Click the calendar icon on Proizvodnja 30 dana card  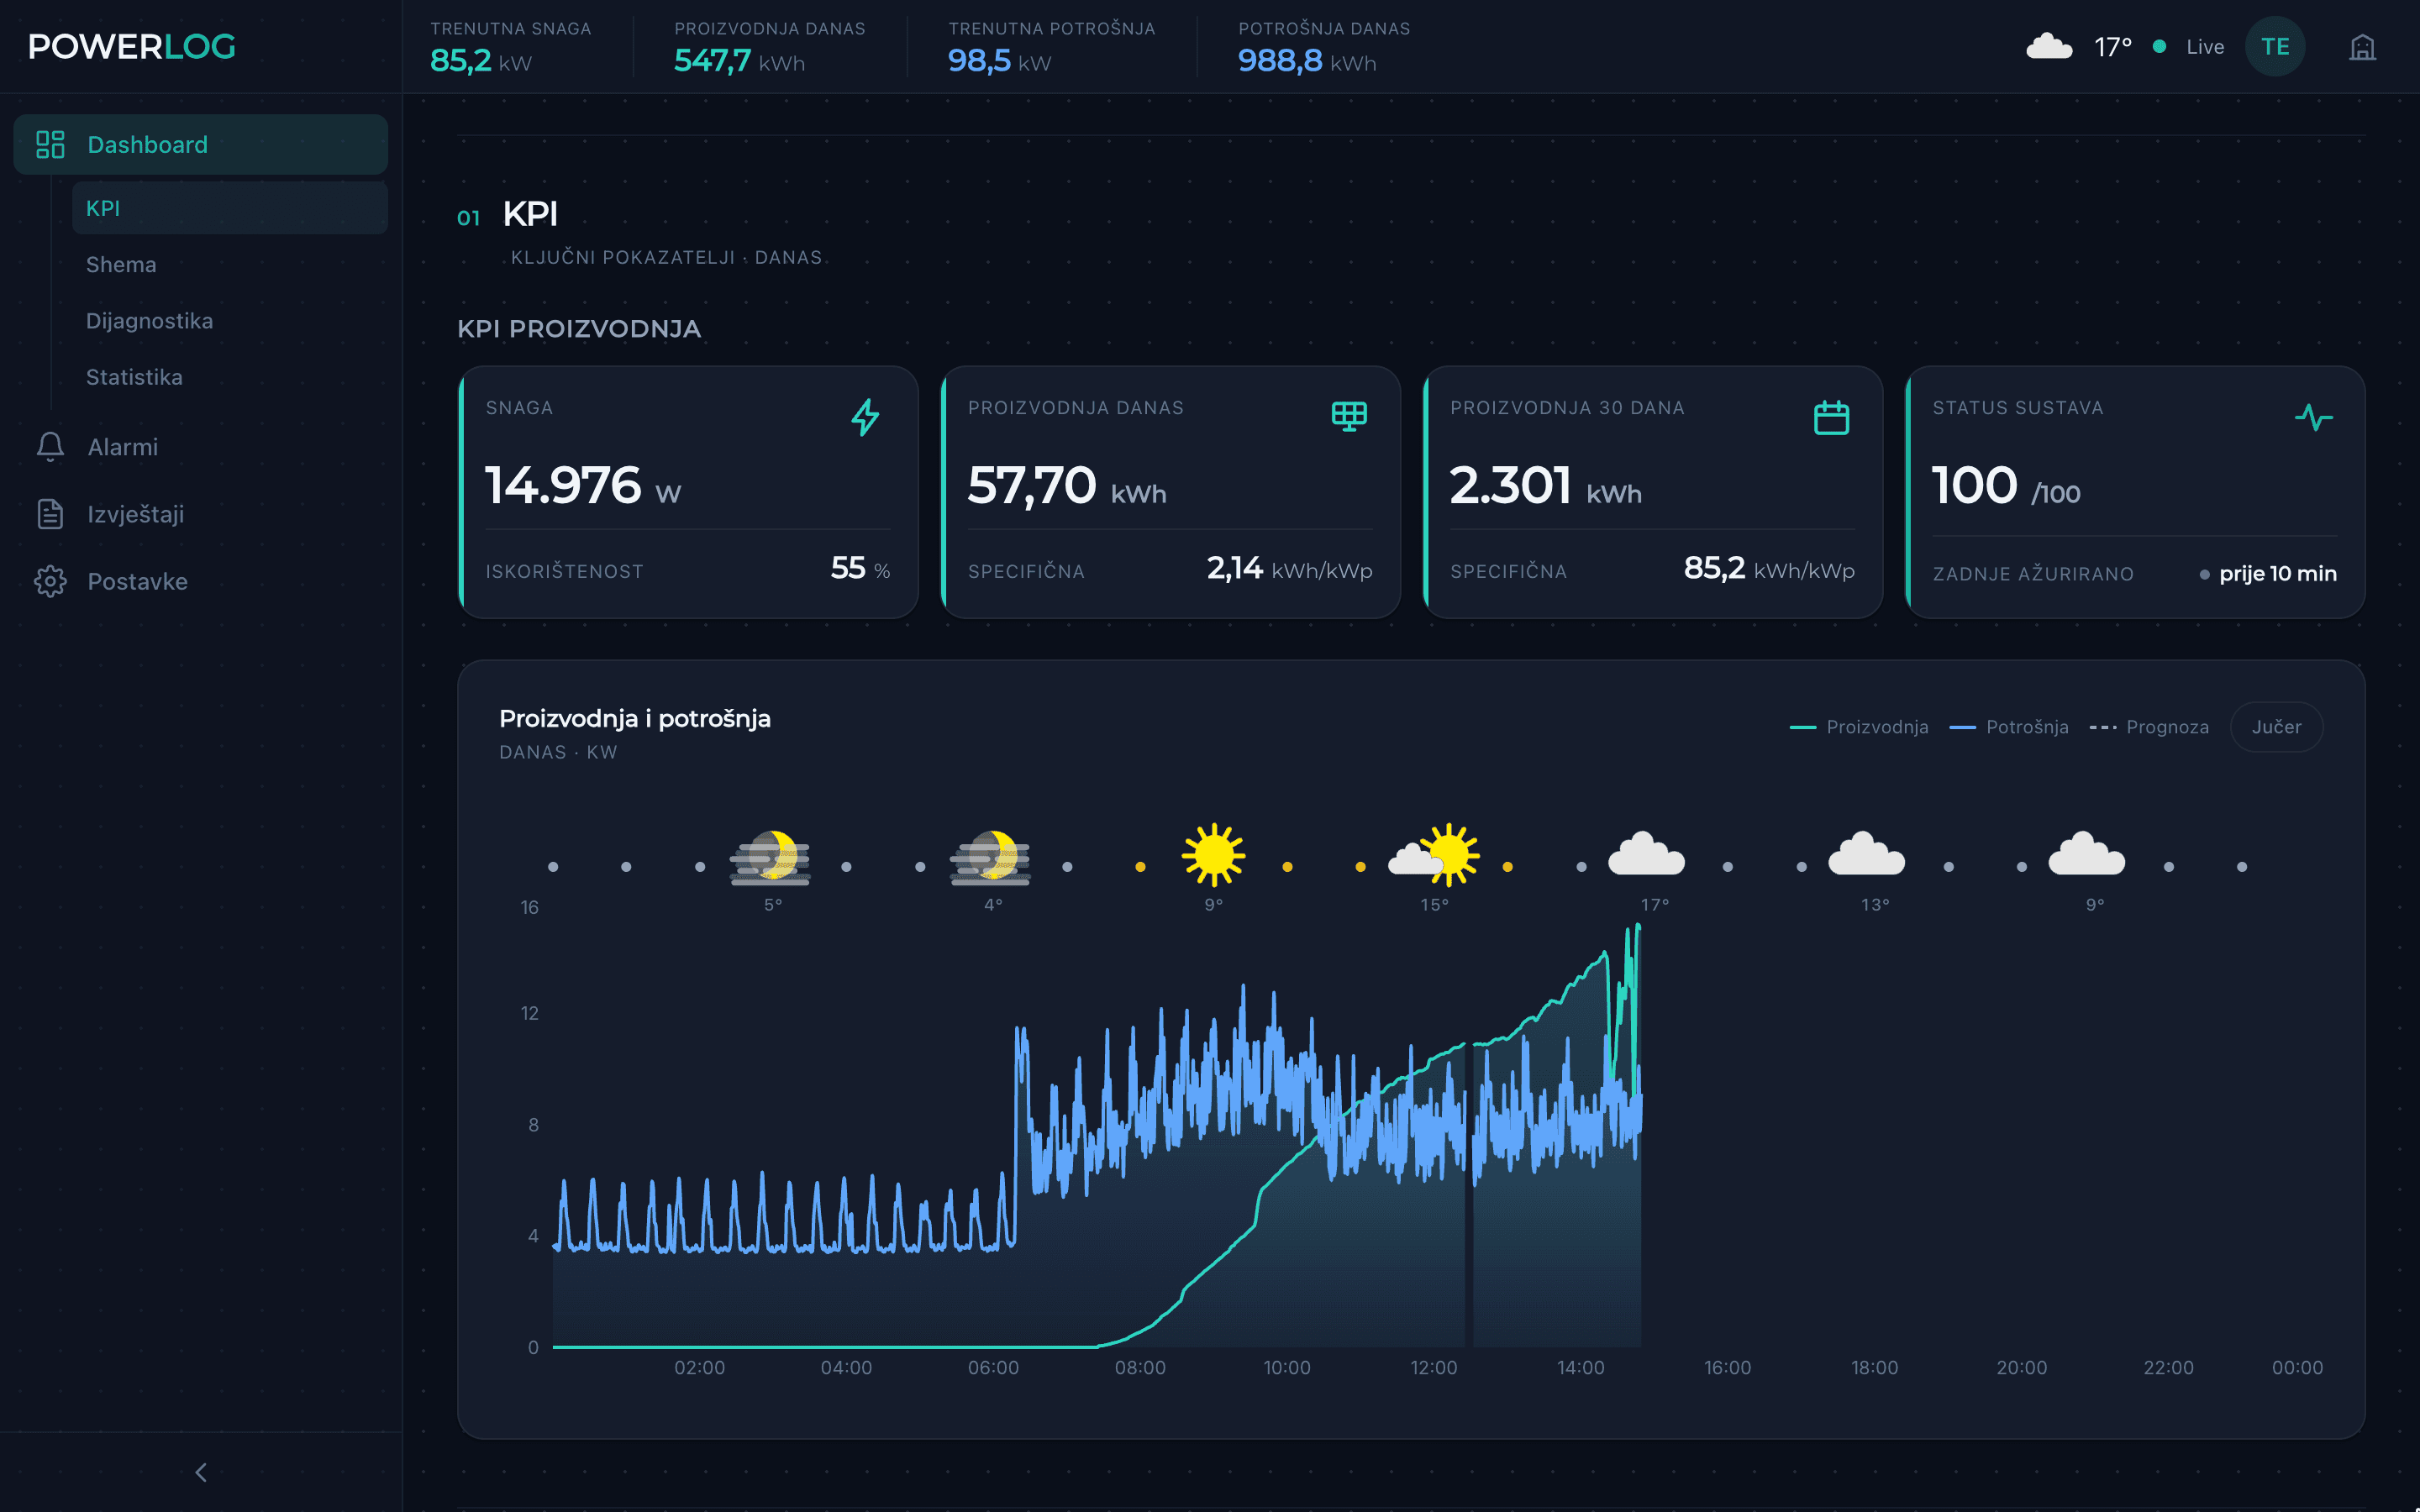pyautogui.click(x=1831, y=417)
